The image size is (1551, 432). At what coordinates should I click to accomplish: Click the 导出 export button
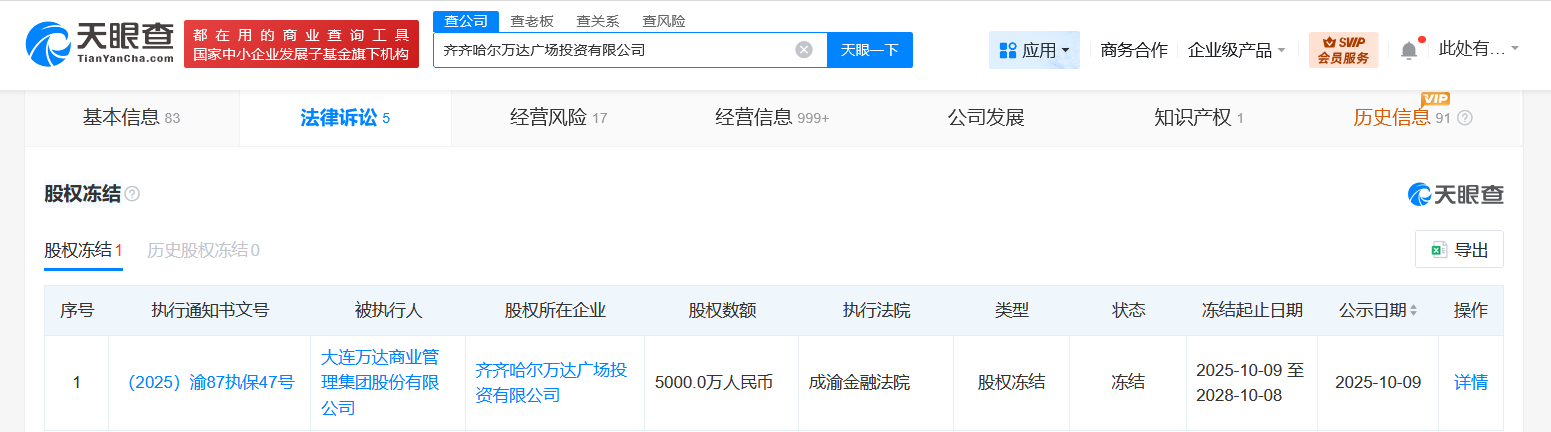[x=1459, y=250]
